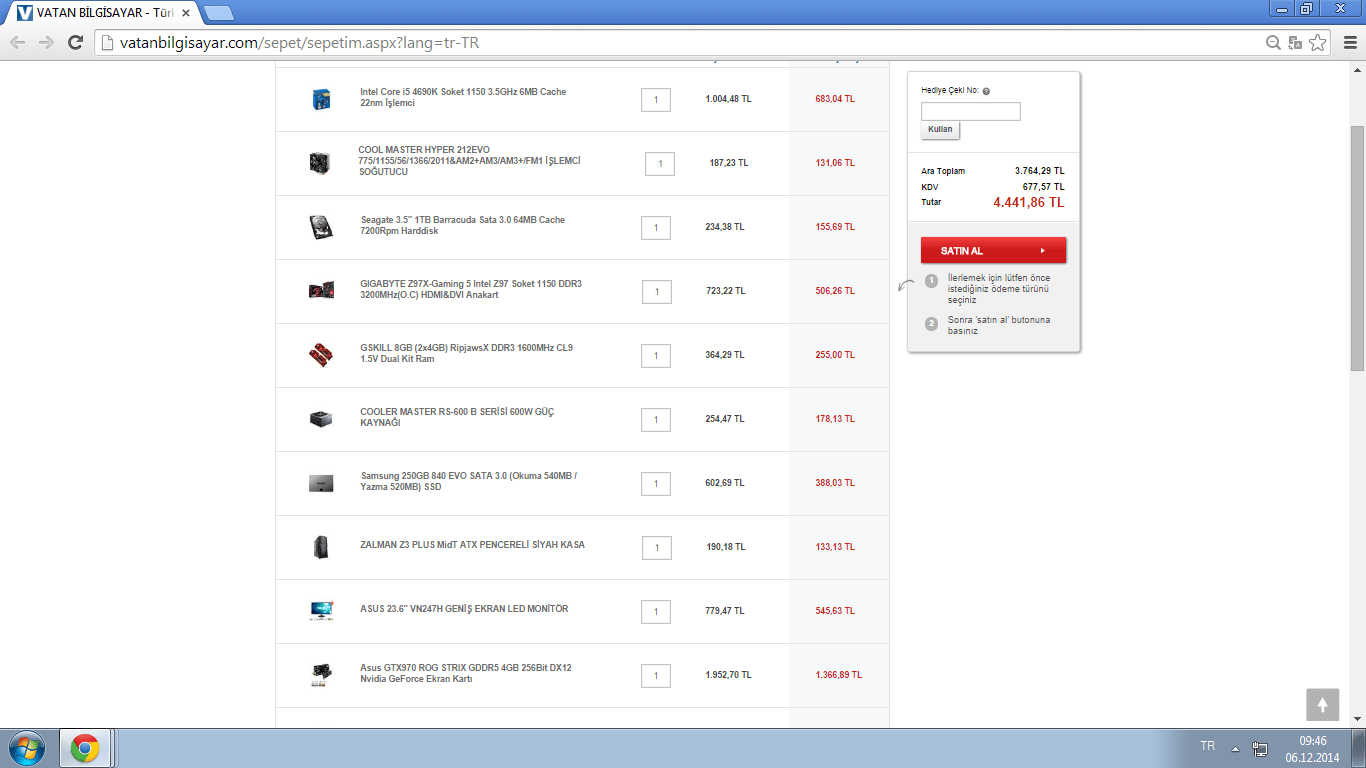Viewport: 1366px width, 768px height.
Task: Click the Cooler Master Hyper 212EVO thumbnail
Action: [x=320, y=163]
